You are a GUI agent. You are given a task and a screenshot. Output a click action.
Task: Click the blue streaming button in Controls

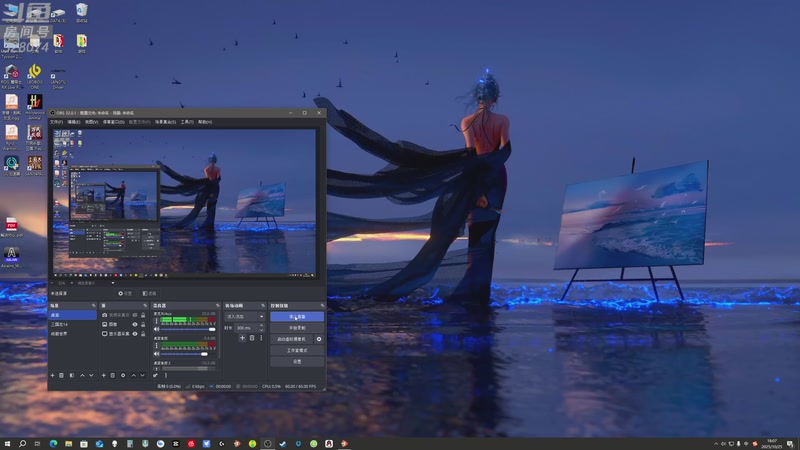coord(297,317)
